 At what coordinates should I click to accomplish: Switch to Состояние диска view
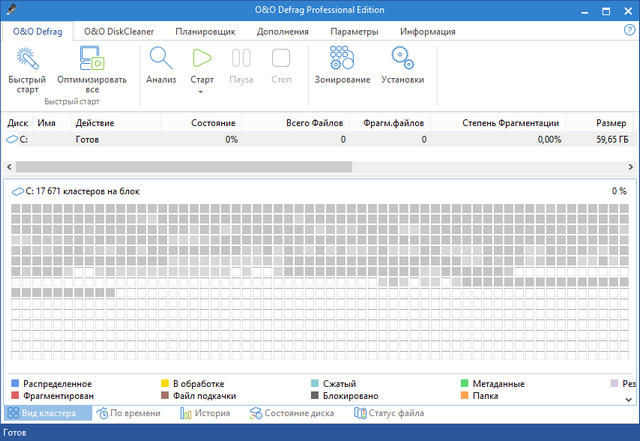tap(294, 413)
